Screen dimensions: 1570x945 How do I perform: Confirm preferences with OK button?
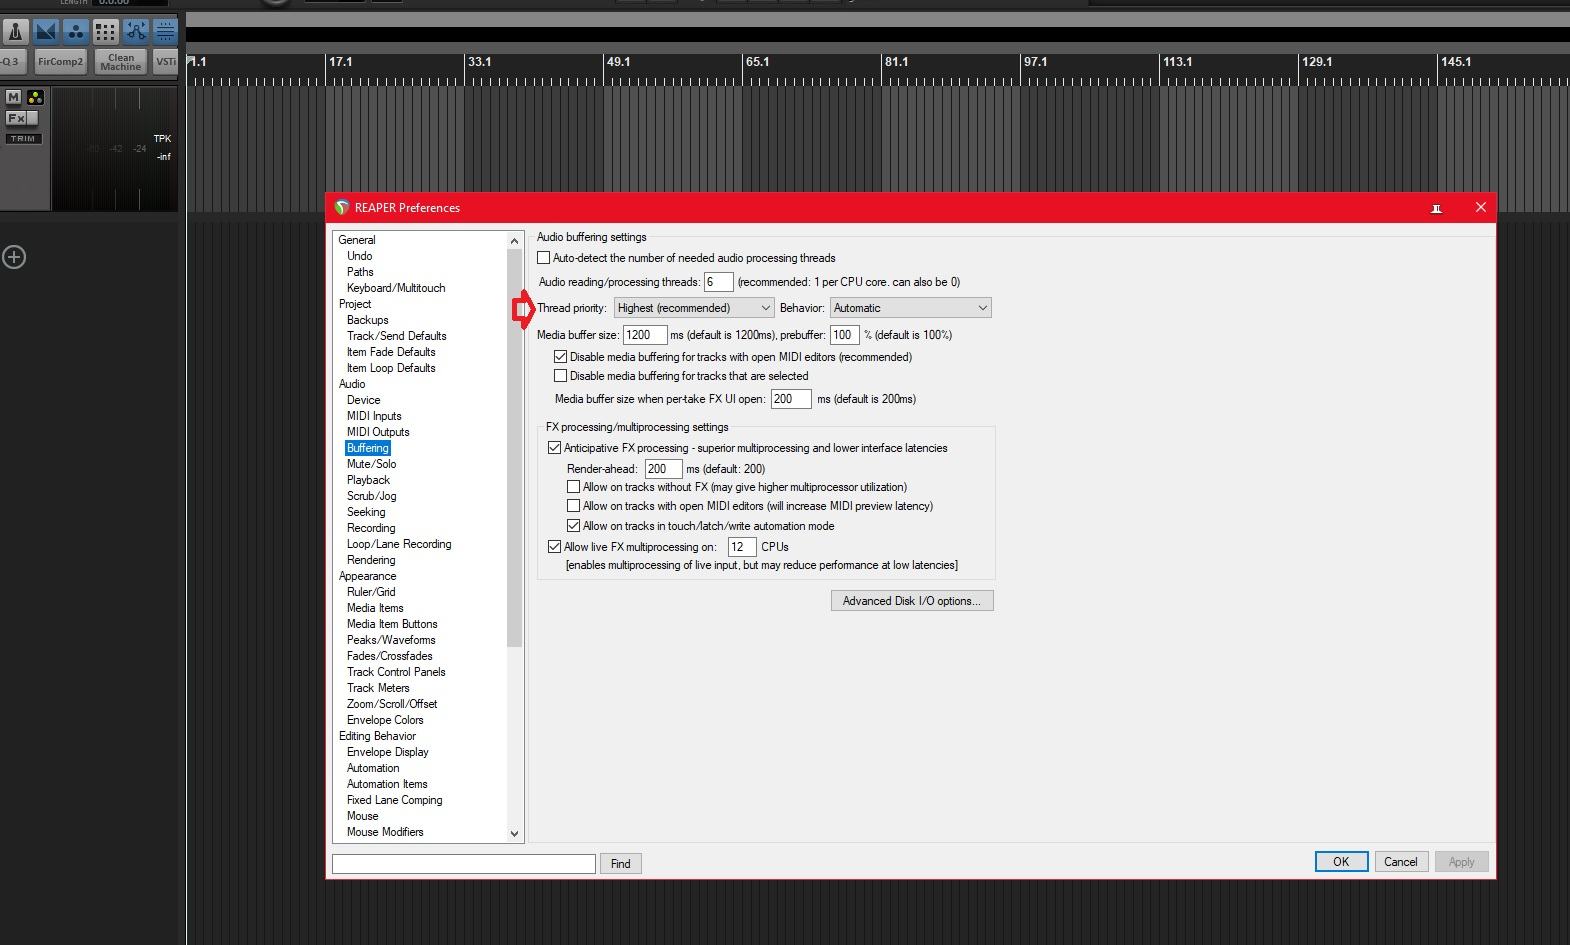(x=1341, y=862)
